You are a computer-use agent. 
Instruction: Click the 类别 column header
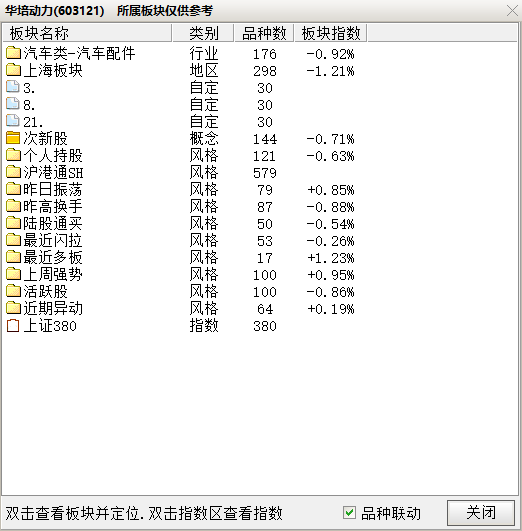(203, 33)
